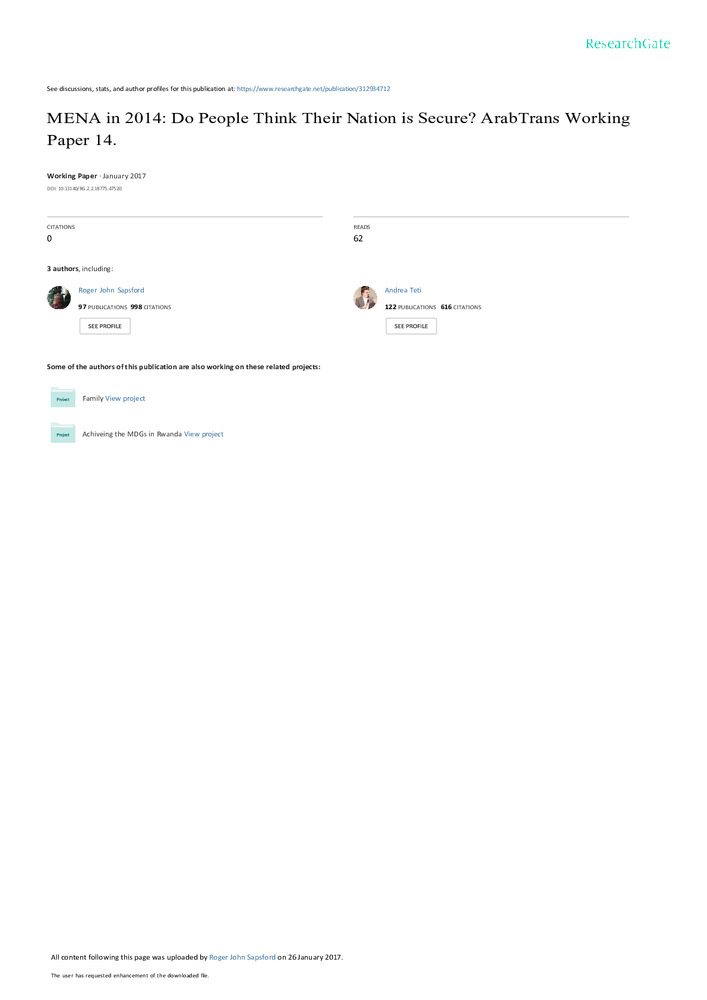Click SEE PROFILE button under Roger John Sapsford
This screenshot has width=707, height=1000.
[105, 326]
